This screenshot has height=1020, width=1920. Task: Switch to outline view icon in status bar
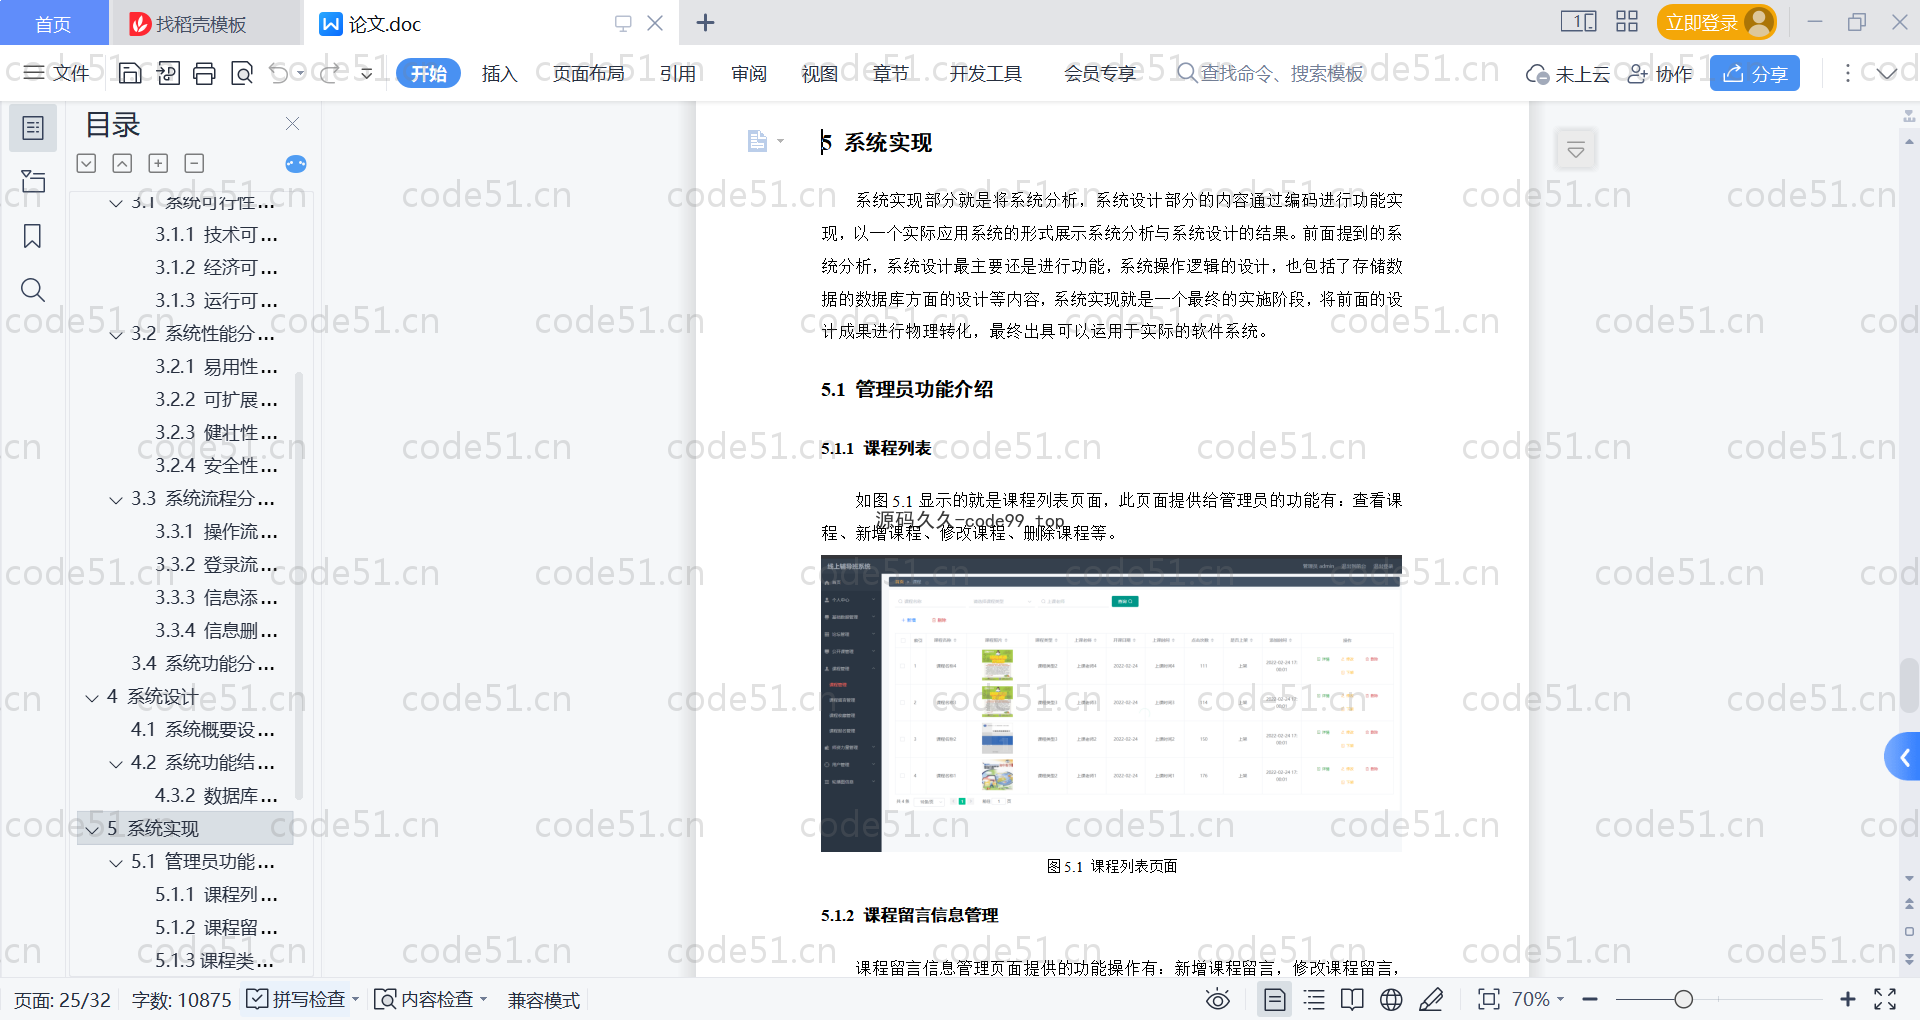(x=1314, y=999)
